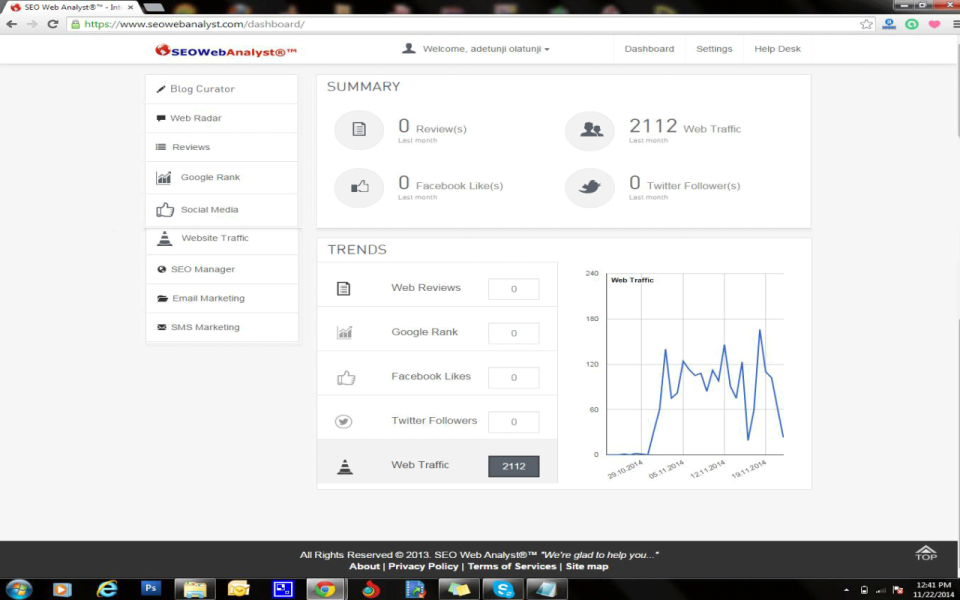Click the Email Marketing envelope icon
The width and height of the screenshot is (960, 600).
click(161, 298)
